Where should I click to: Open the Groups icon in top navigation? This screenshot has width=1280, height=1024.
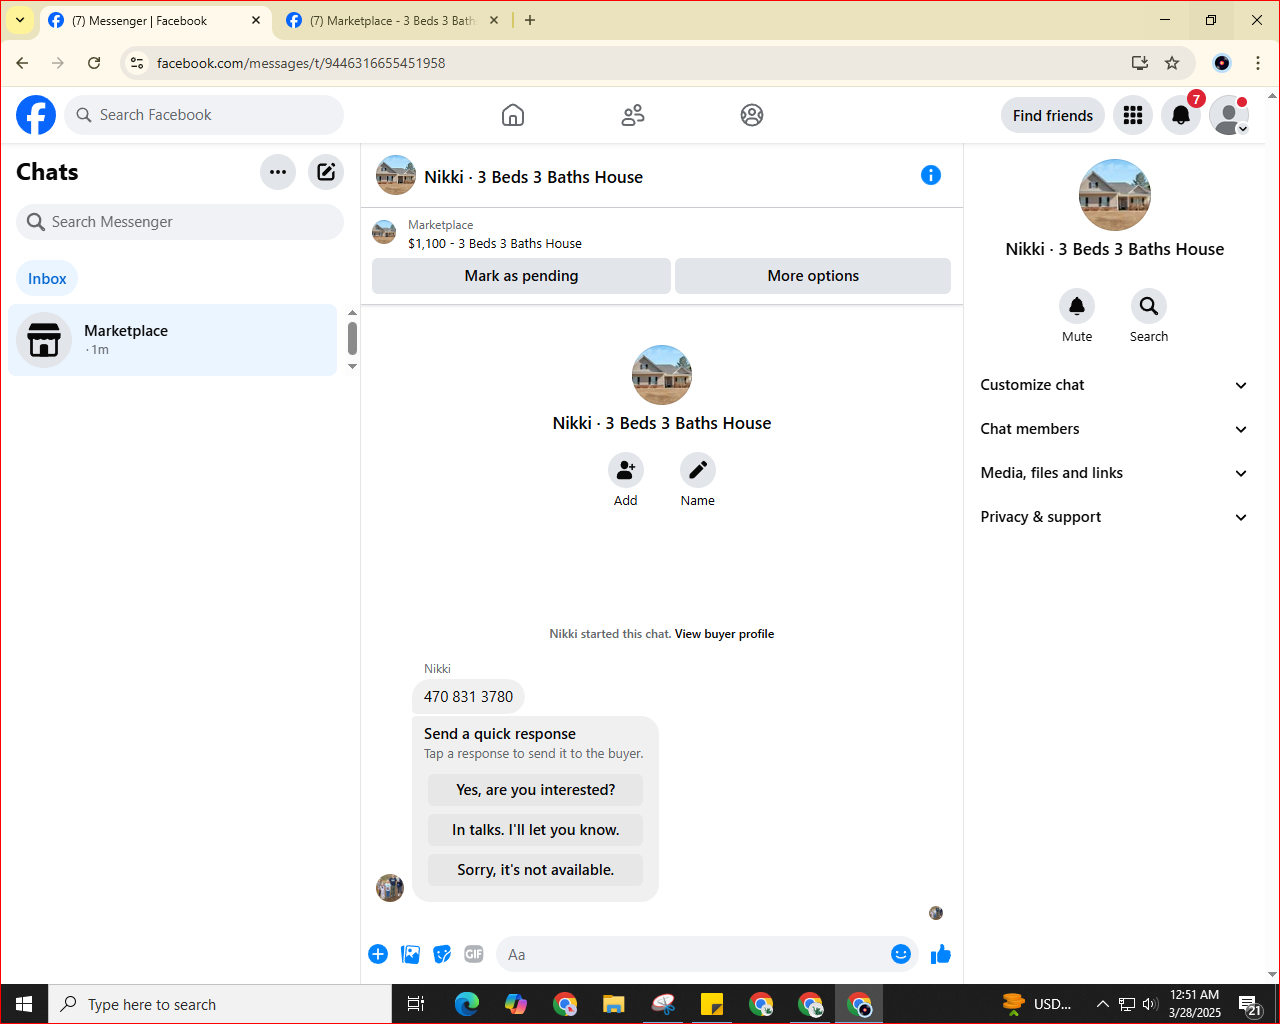click(x=752, y=115)
